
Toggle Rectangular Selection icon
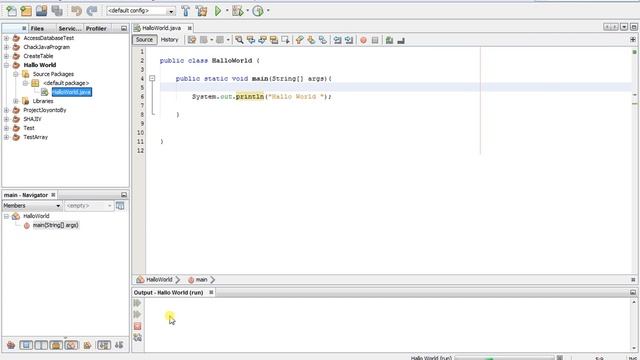point(285,40)
